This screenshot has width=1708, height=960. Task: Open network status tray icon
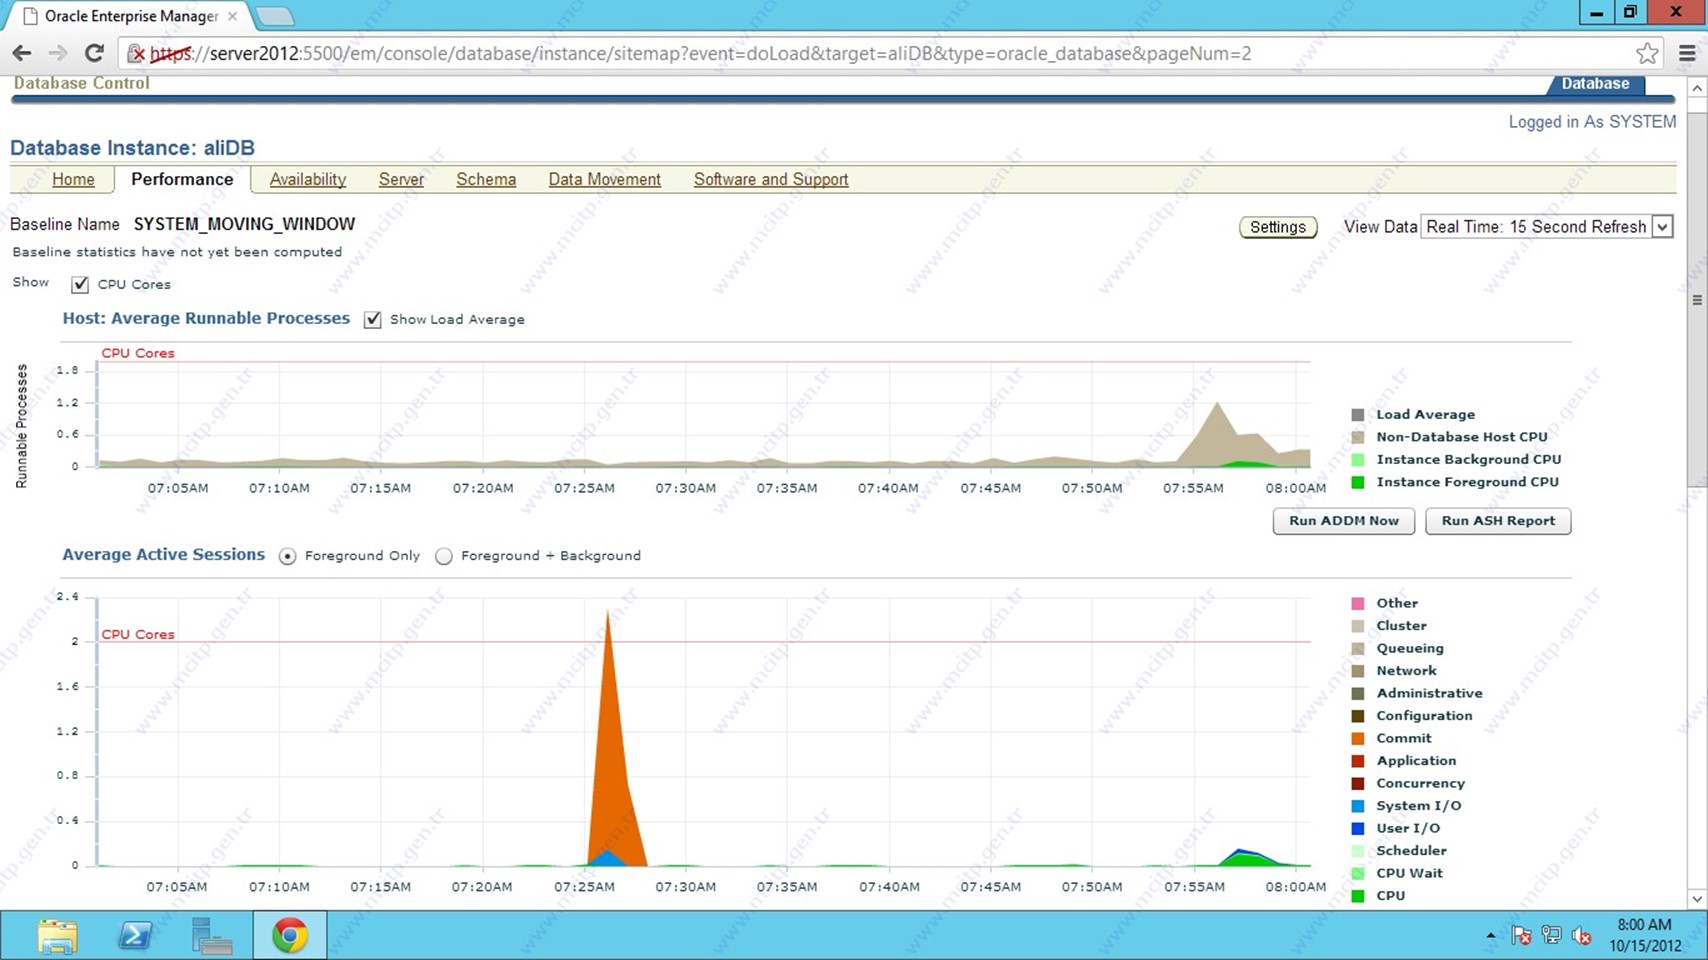(1551, 936)
